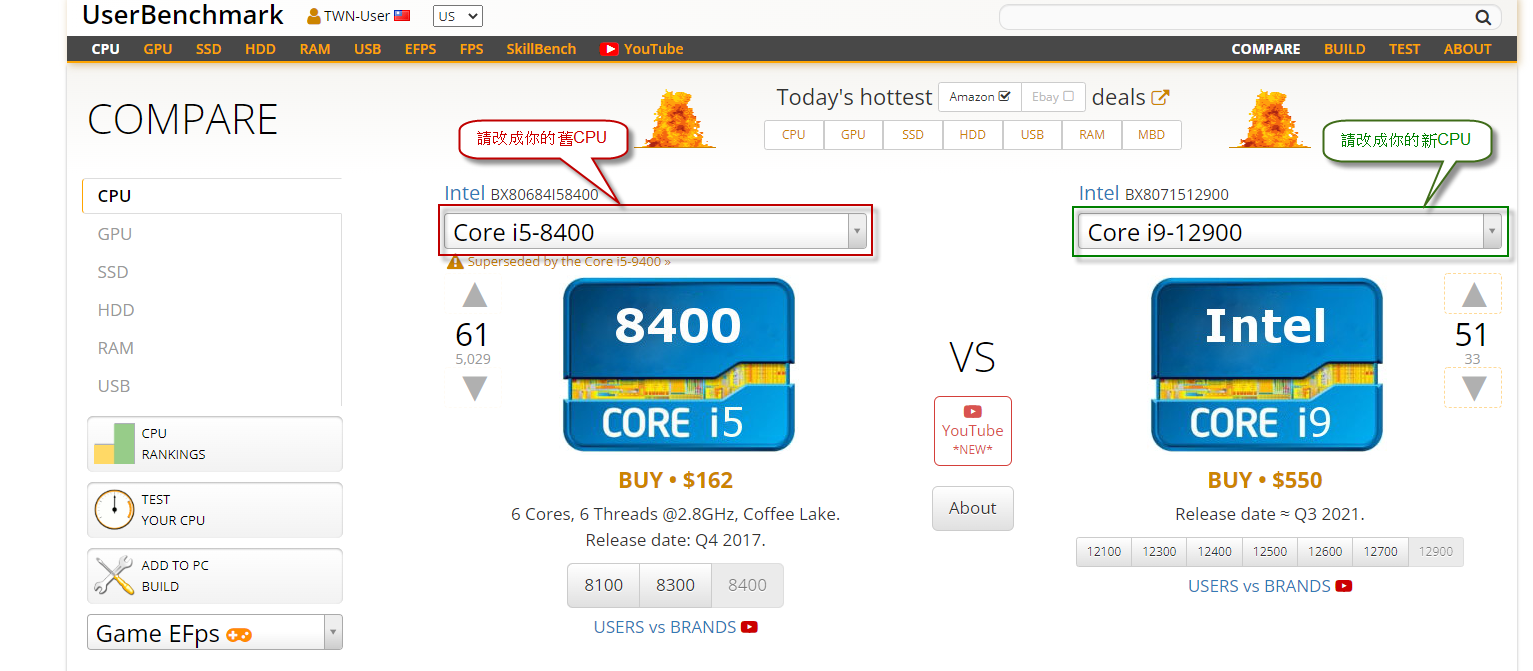Click COMPARE in the navigation bar

click(x=1266, y=49)
